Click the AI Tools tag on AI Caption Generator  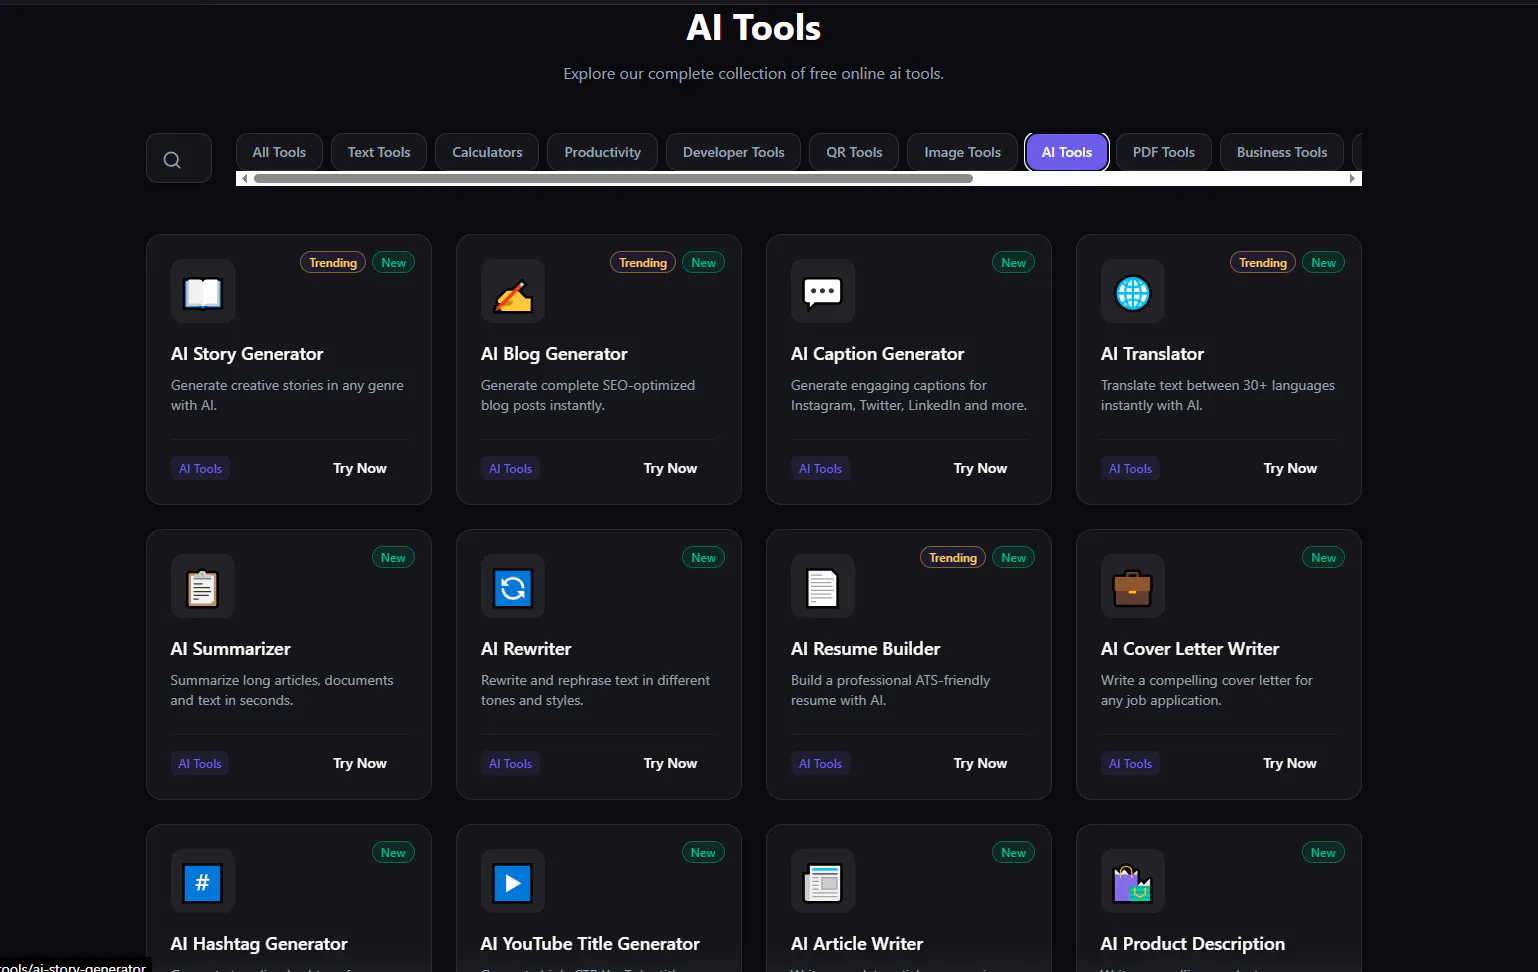(820, 468)
